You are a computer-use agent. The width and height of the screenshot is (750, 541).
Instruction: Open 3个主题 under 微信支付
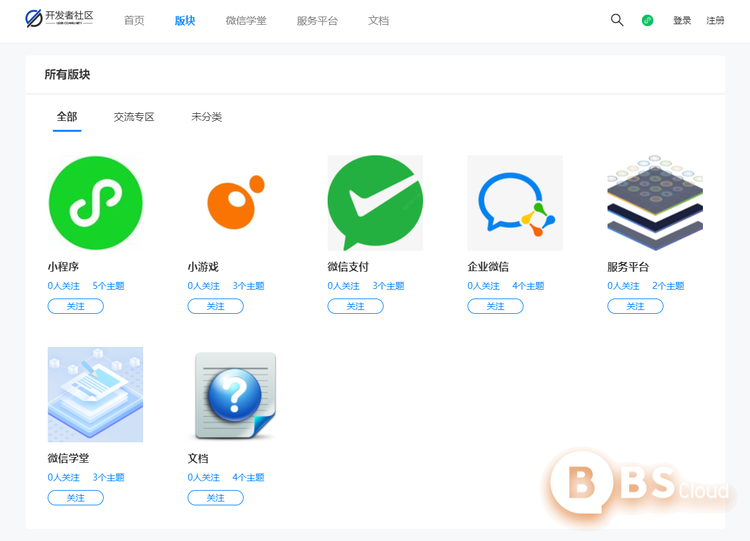[x=388, y=286]
